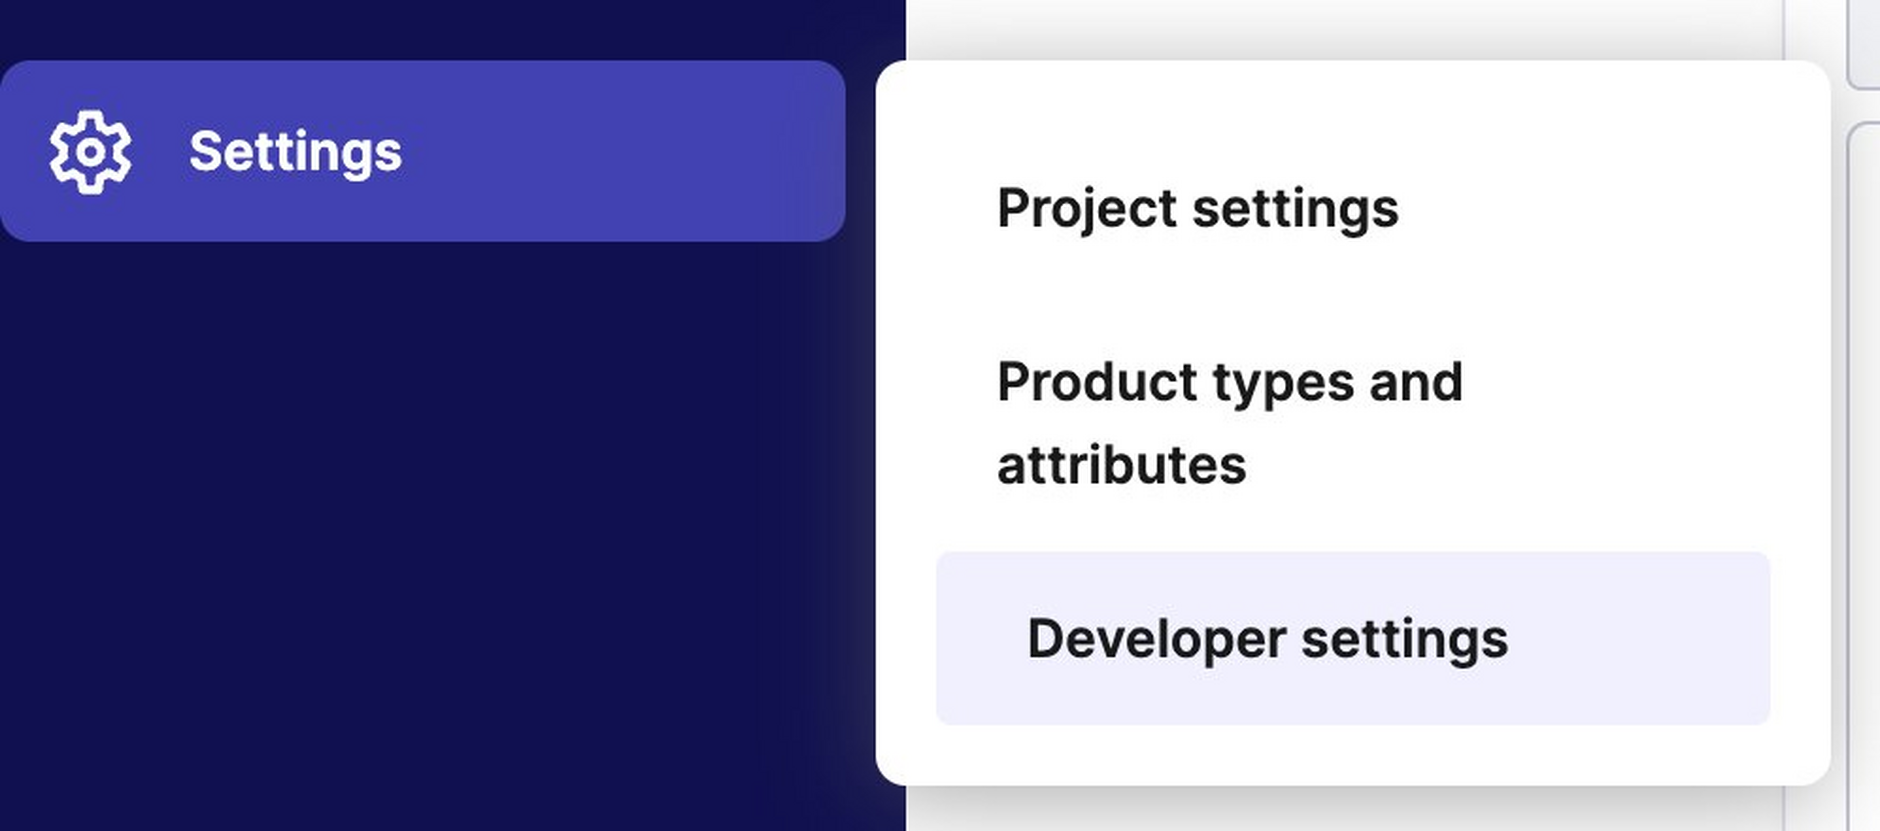This screenshot has height=831, width=1880.
Task: Select Project settings from the flyout
Action: click(x=1197, y=209)
